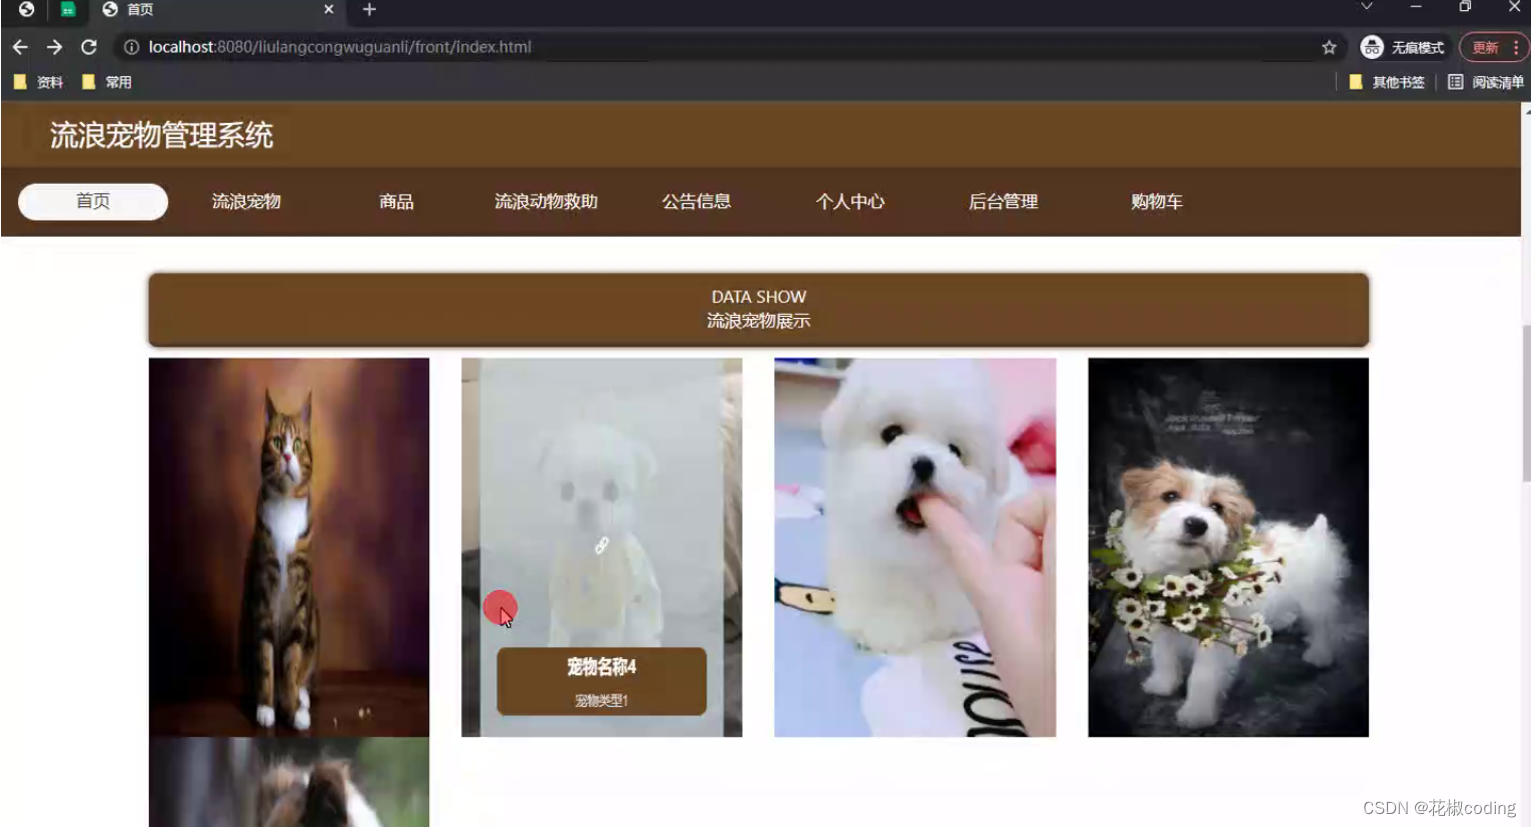Viewport: 1531px width, 827px height.
Task: Click the 更新 update button
Action: pyautogui.click(x=1485, y=47)
